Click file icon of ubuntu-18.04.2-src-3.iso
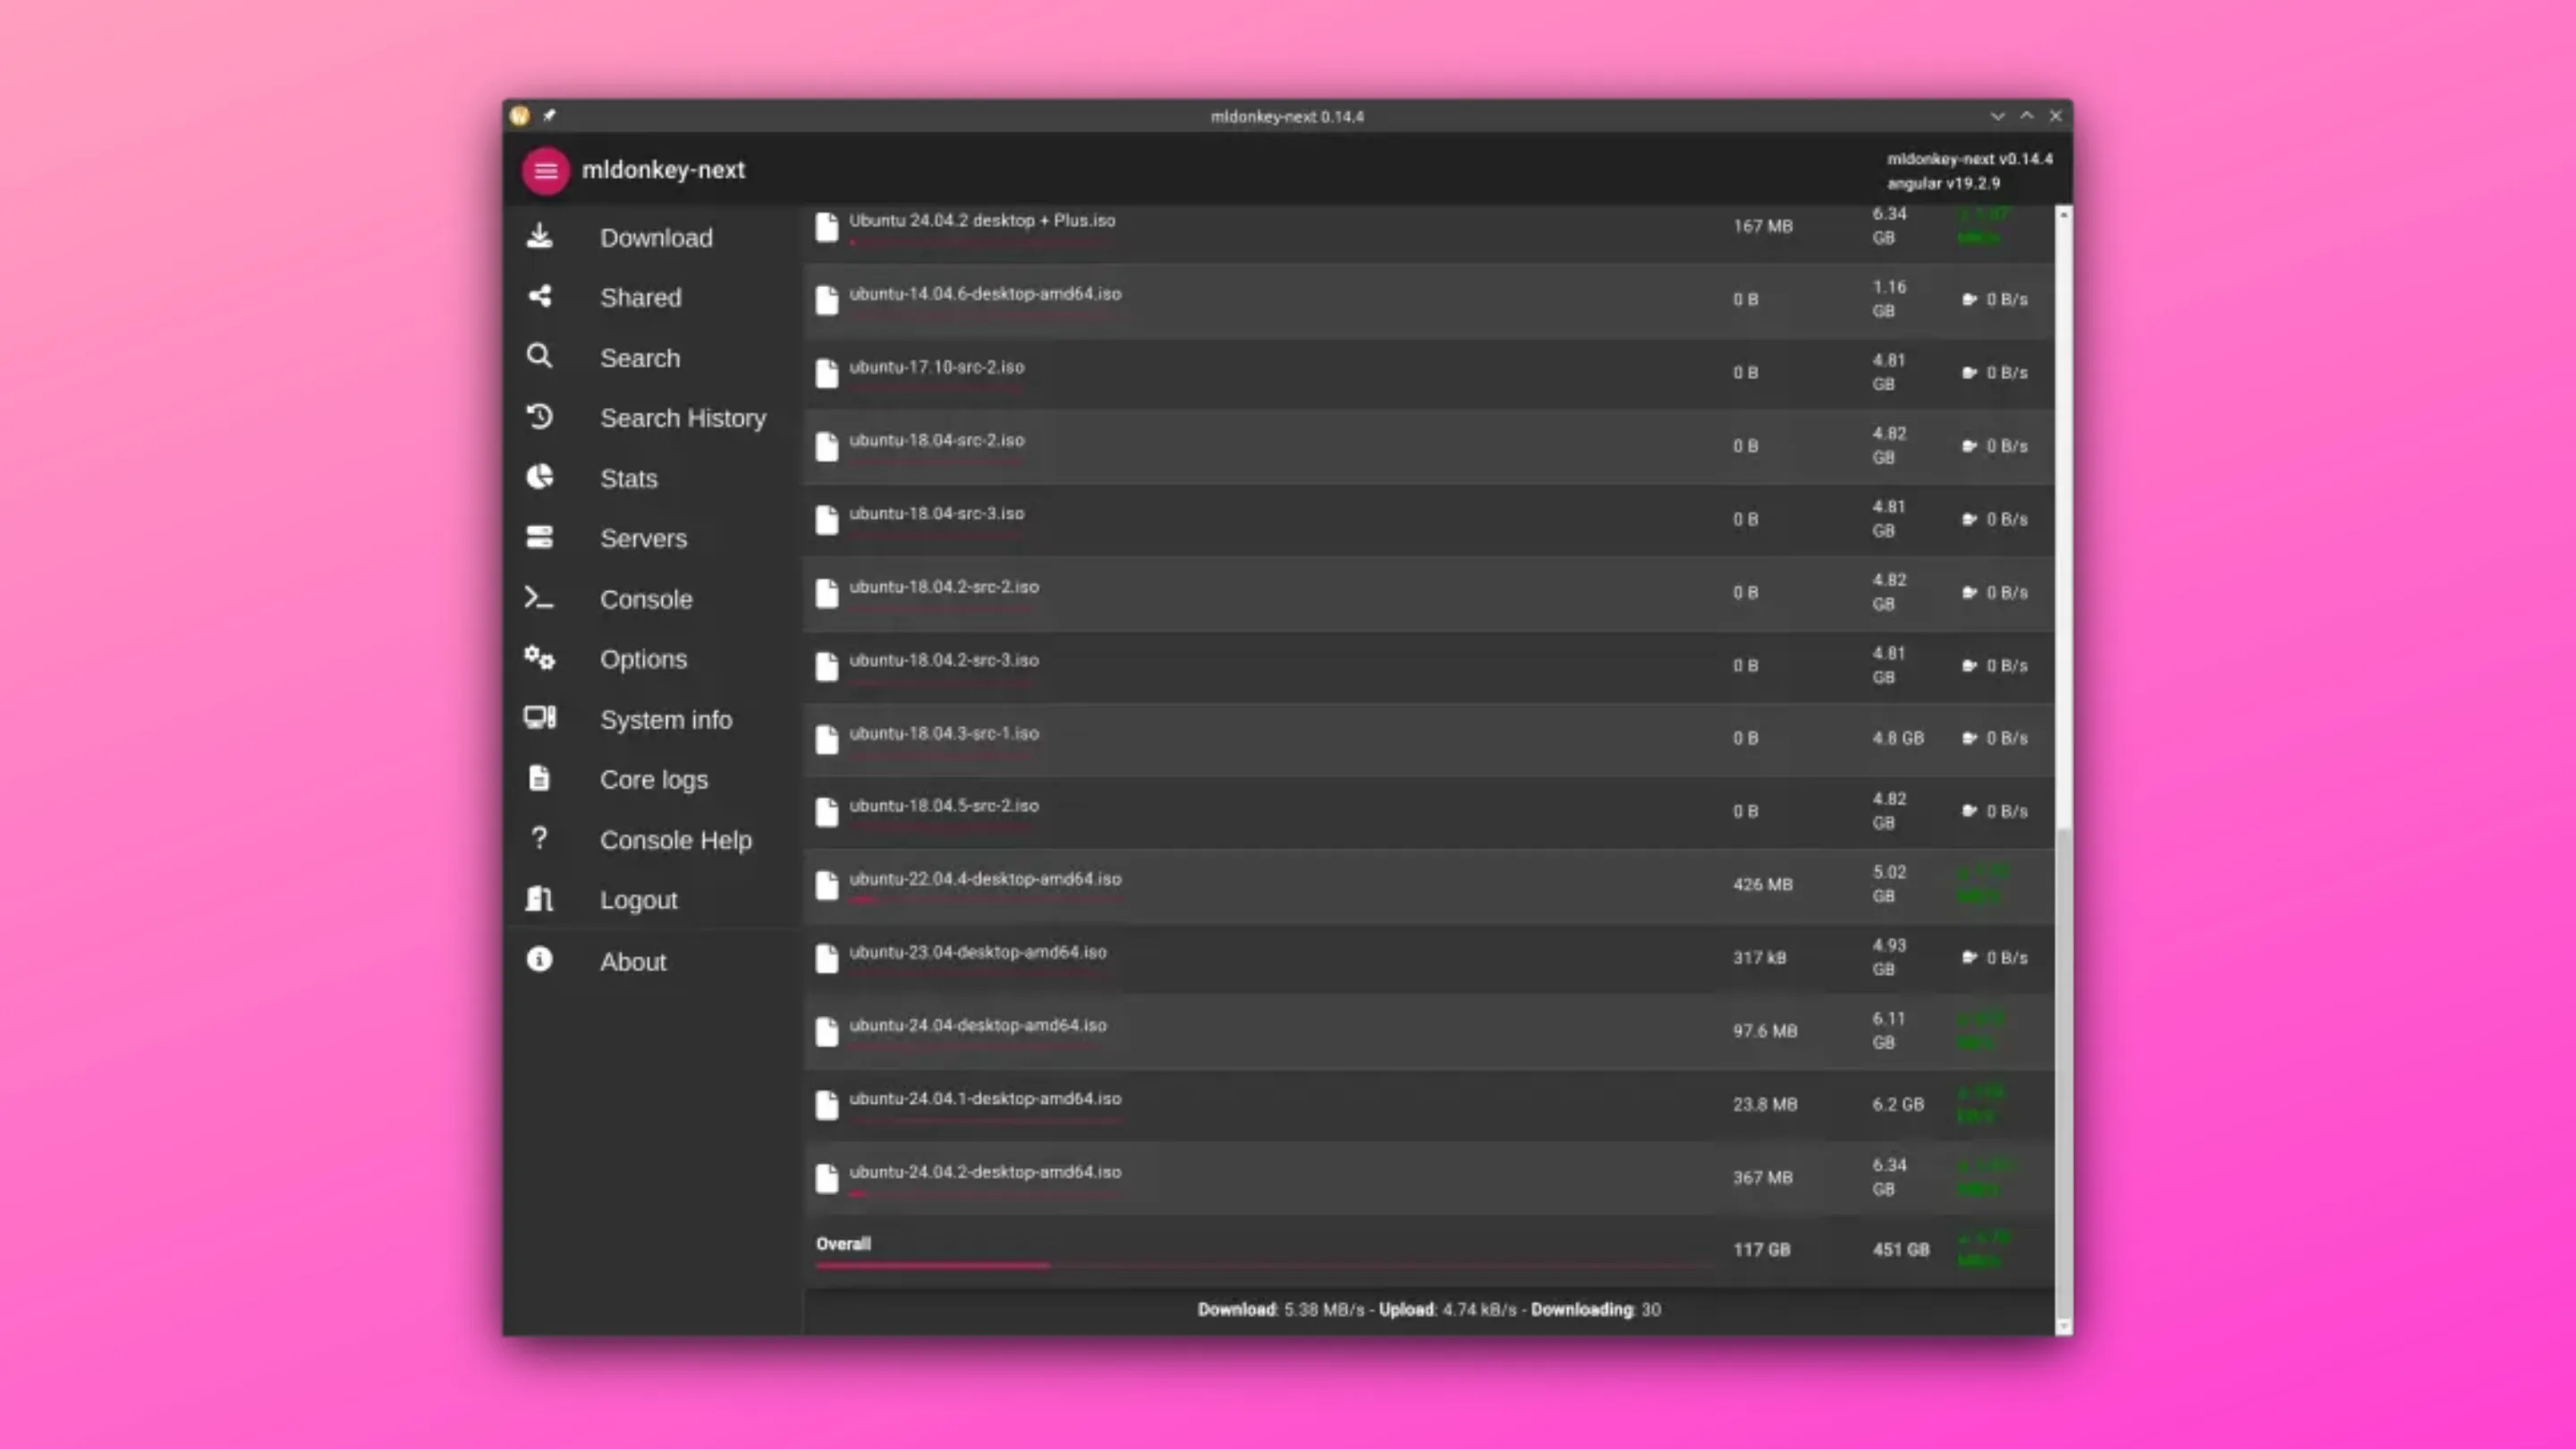 pyautogui.click(x=826, y=666)
